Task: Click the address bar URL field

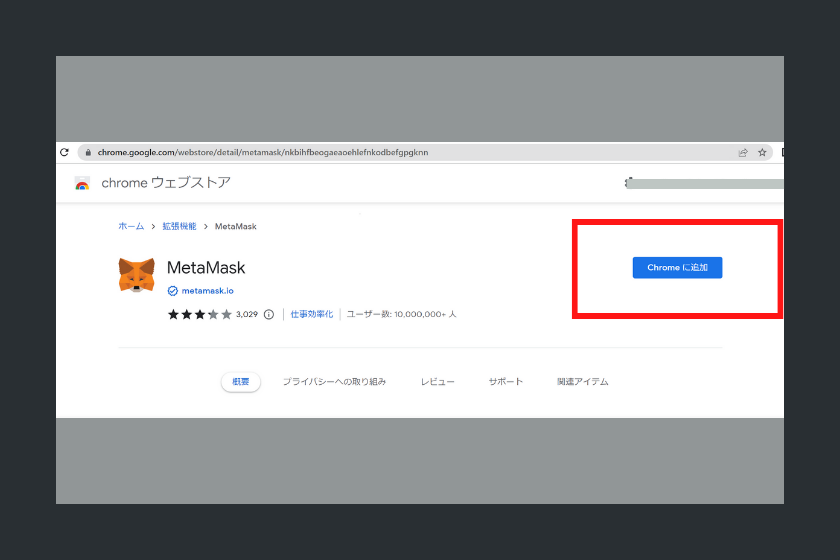Action: 425,153
